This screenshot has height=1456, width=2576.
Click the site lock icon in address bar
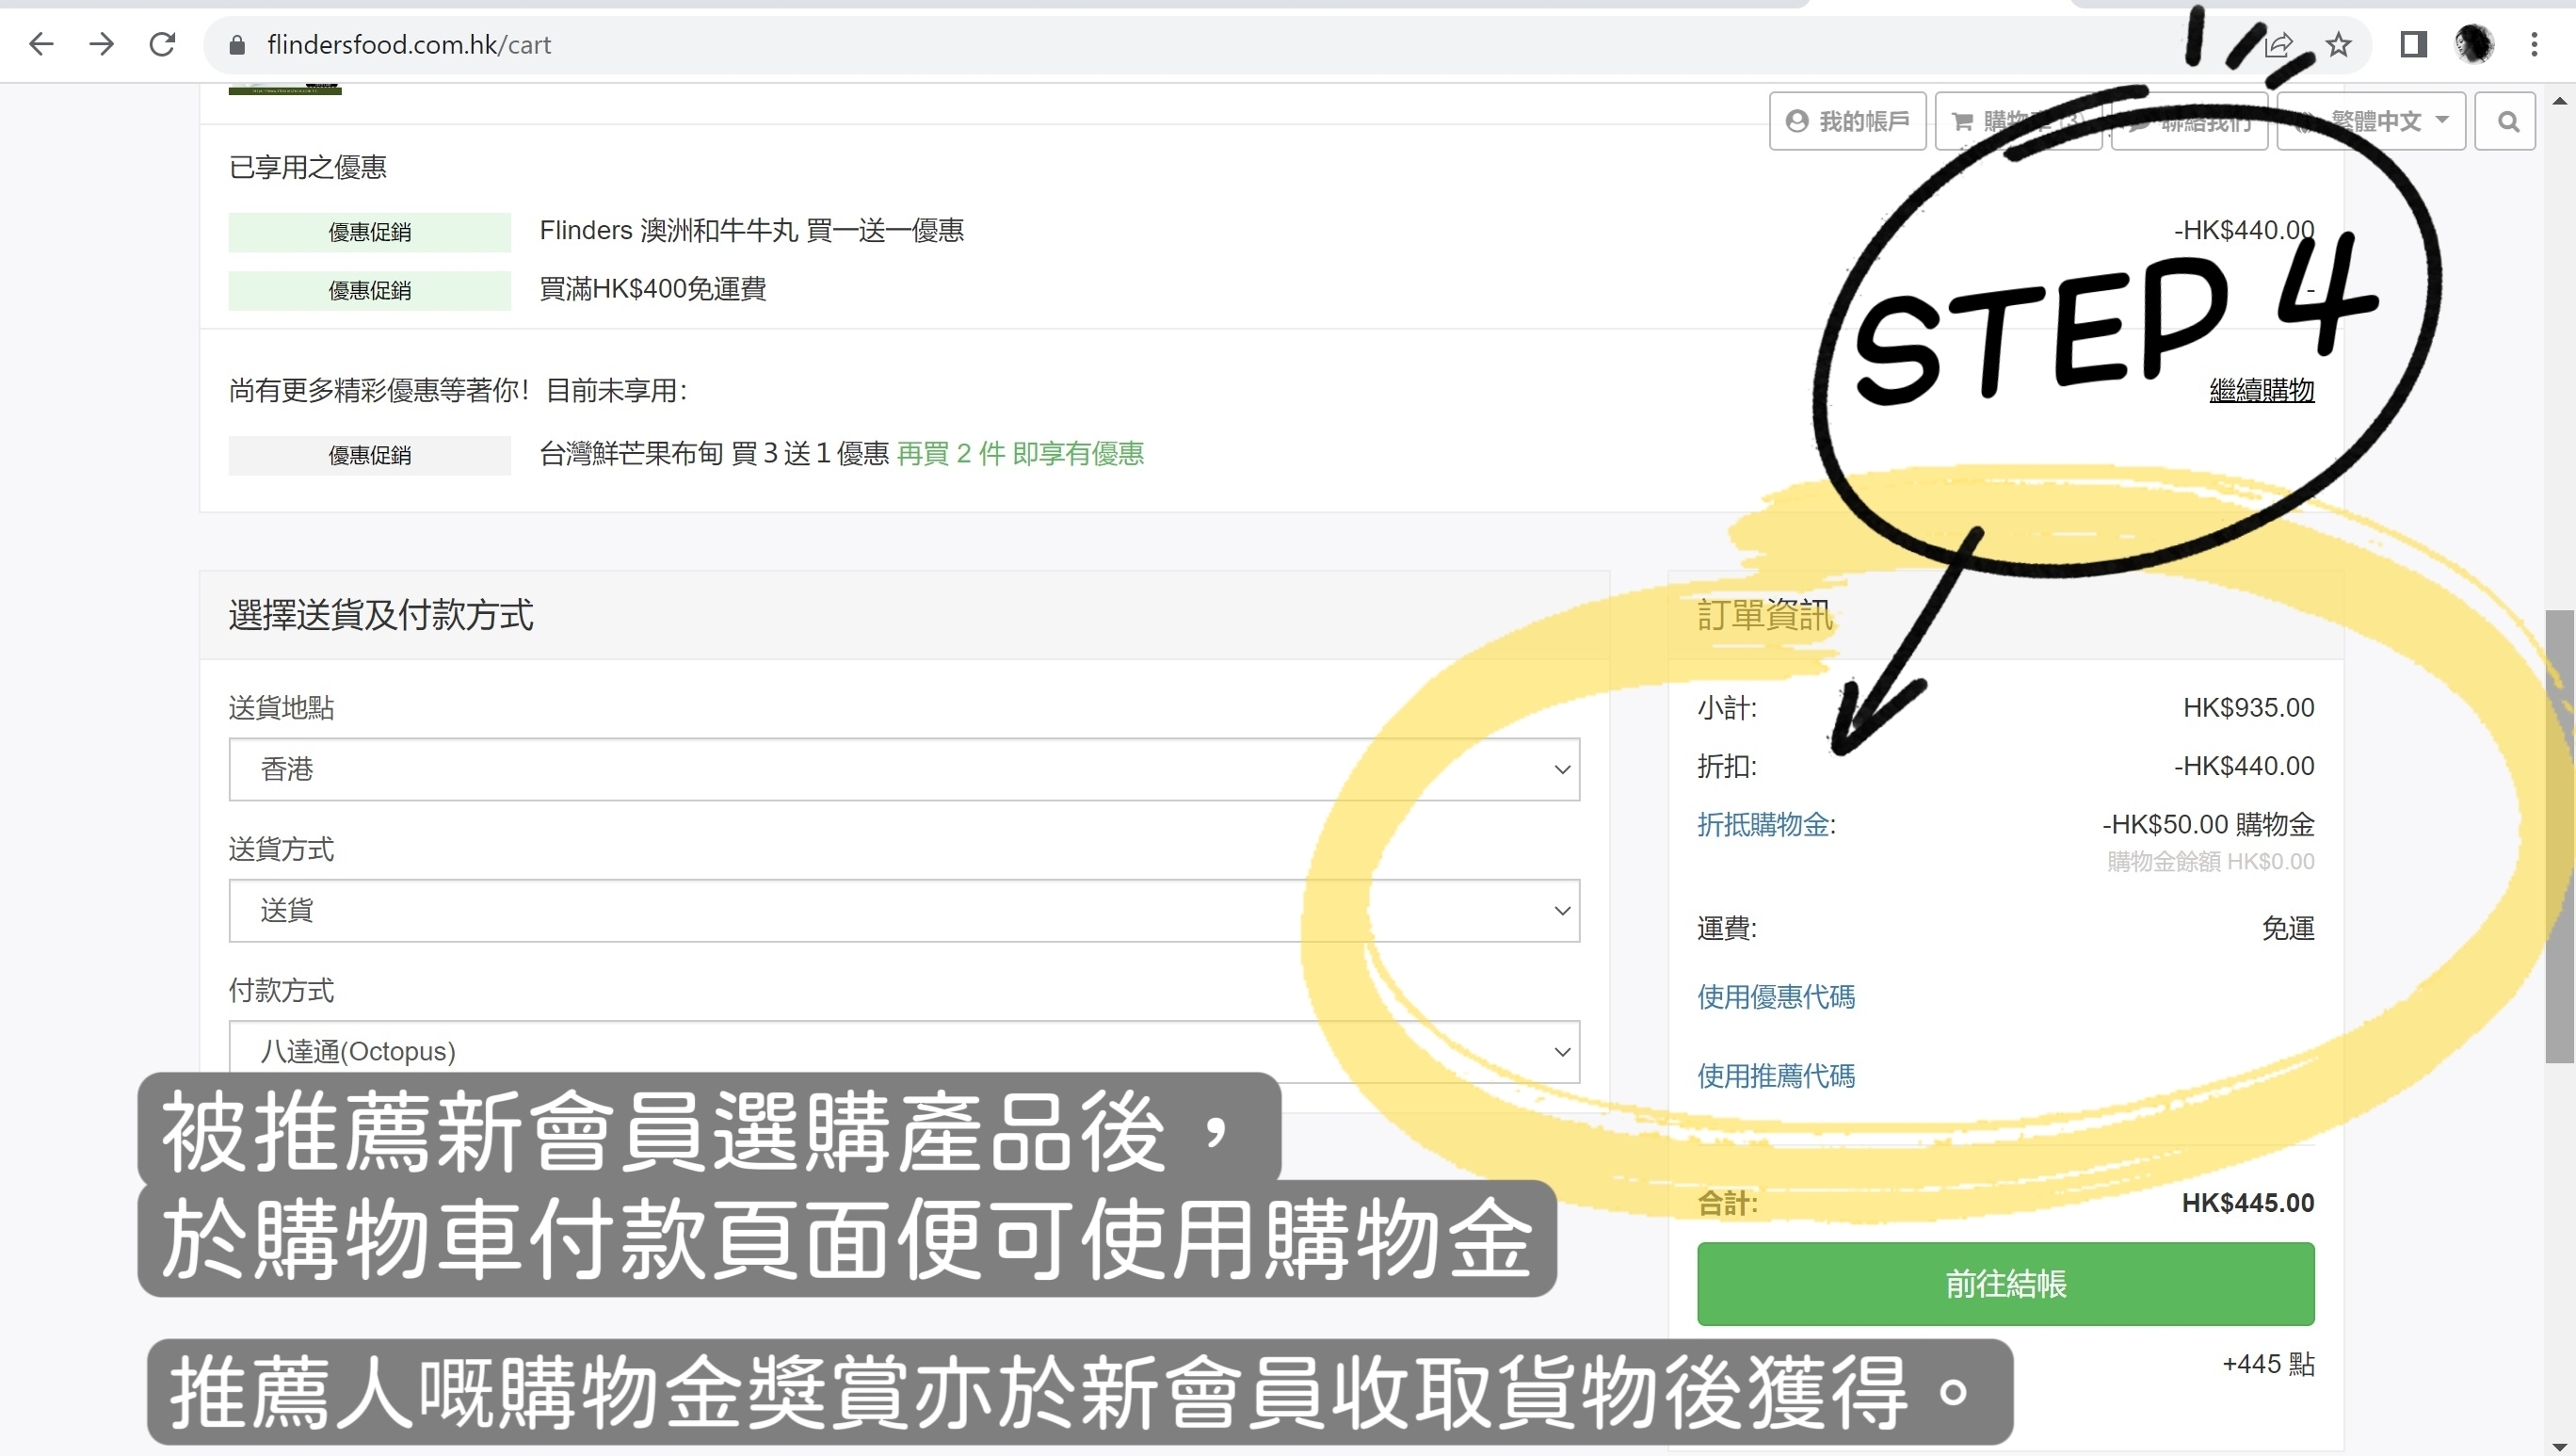[237, 45]
